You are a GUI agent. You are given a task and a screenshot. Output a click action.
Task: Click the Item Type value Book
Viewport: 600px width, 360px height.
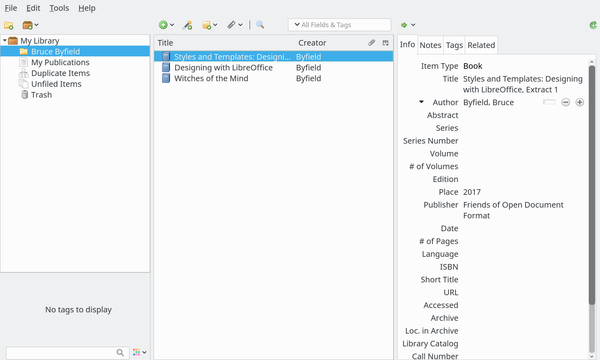(473, 66)
